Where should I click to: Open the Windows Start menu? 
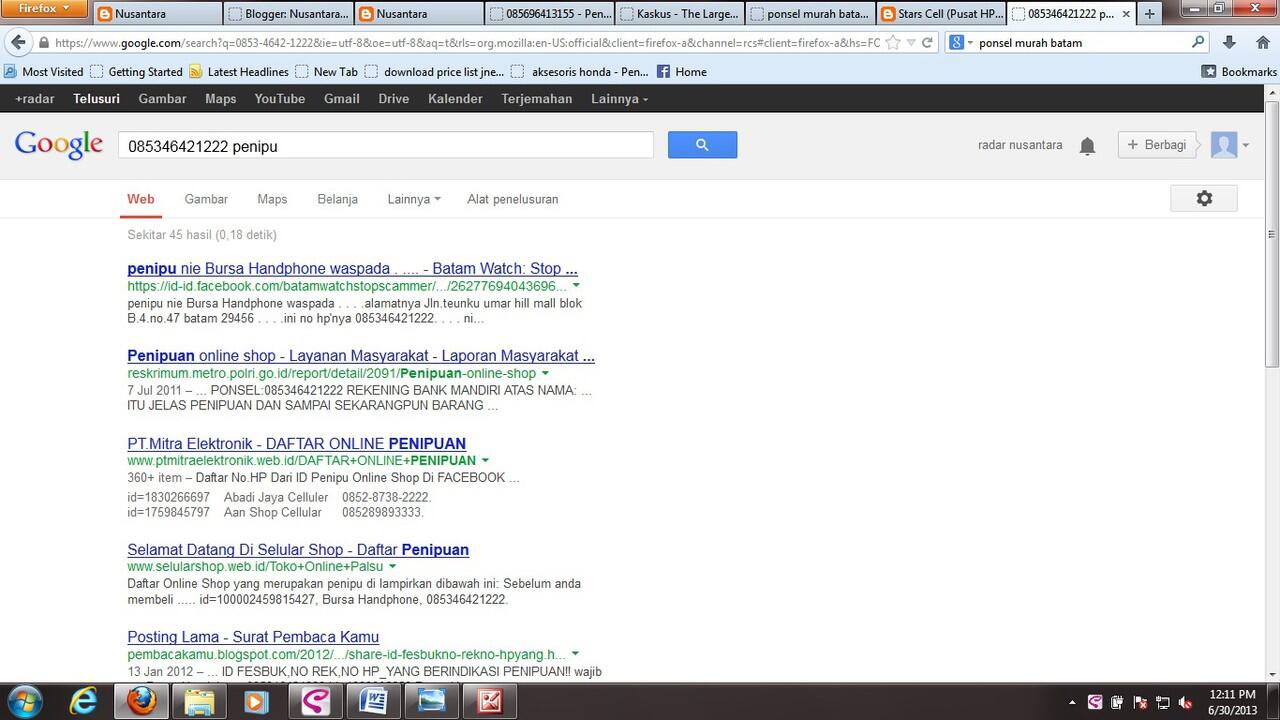(x=24, y=701)
